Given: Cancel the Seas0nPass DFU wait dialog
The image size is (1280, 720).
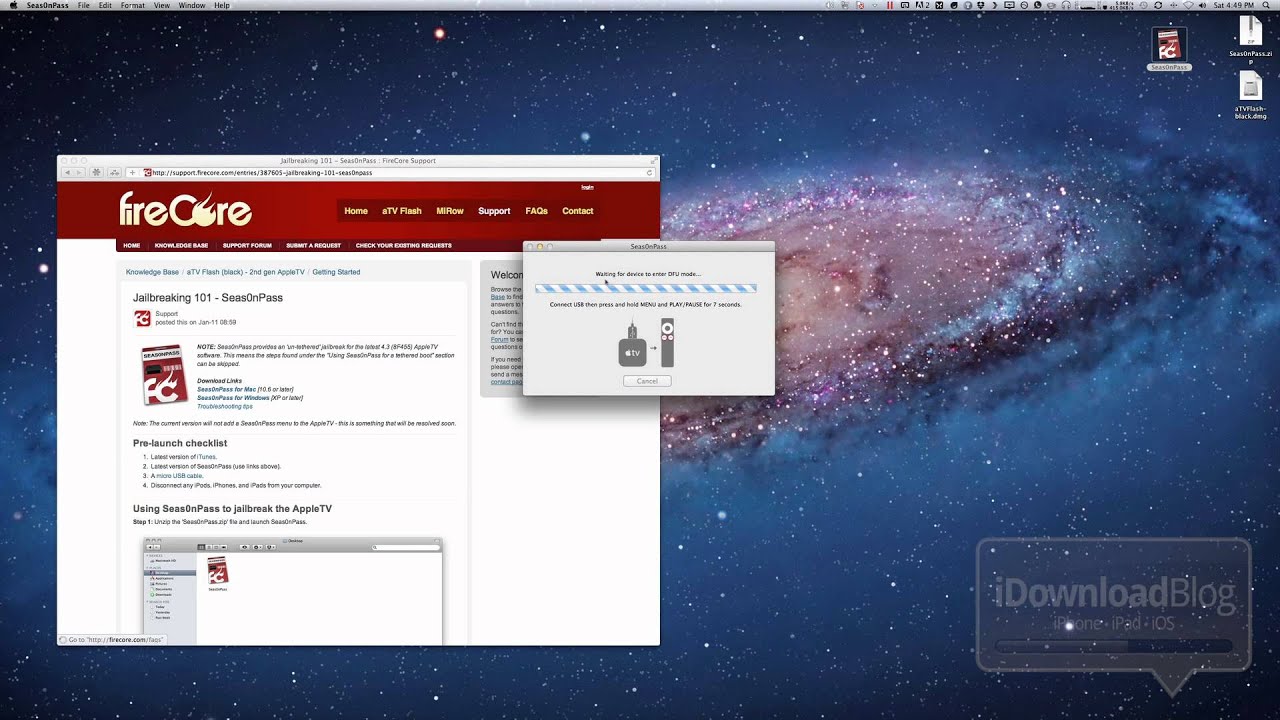Looking at the screenshot, I should [x=647, y=381].
